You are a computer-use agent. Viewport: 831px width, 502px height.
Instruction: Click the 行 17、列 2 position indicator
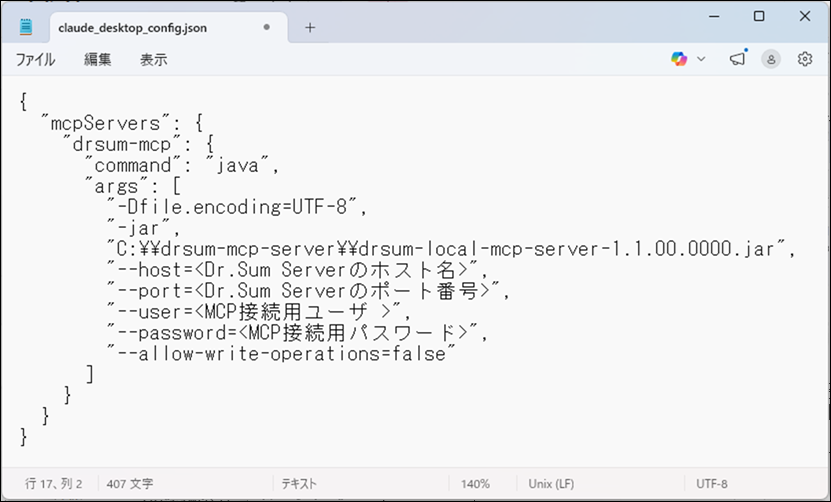[x=54, y=483]
